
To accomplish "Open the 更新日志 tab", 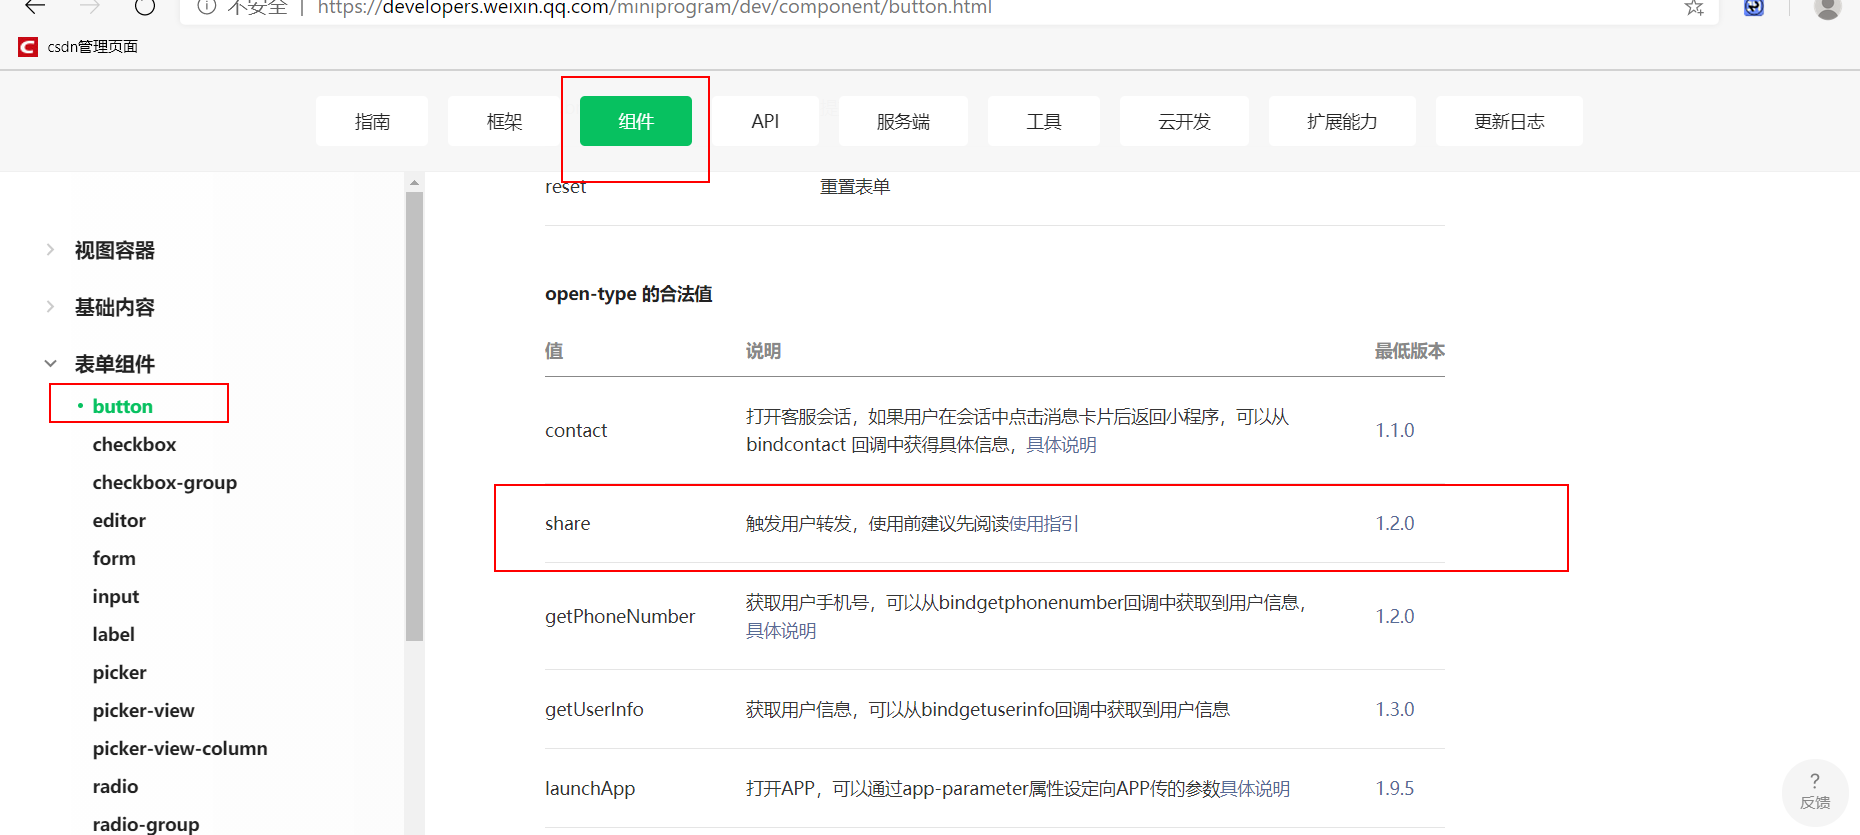I will 1509,121.
